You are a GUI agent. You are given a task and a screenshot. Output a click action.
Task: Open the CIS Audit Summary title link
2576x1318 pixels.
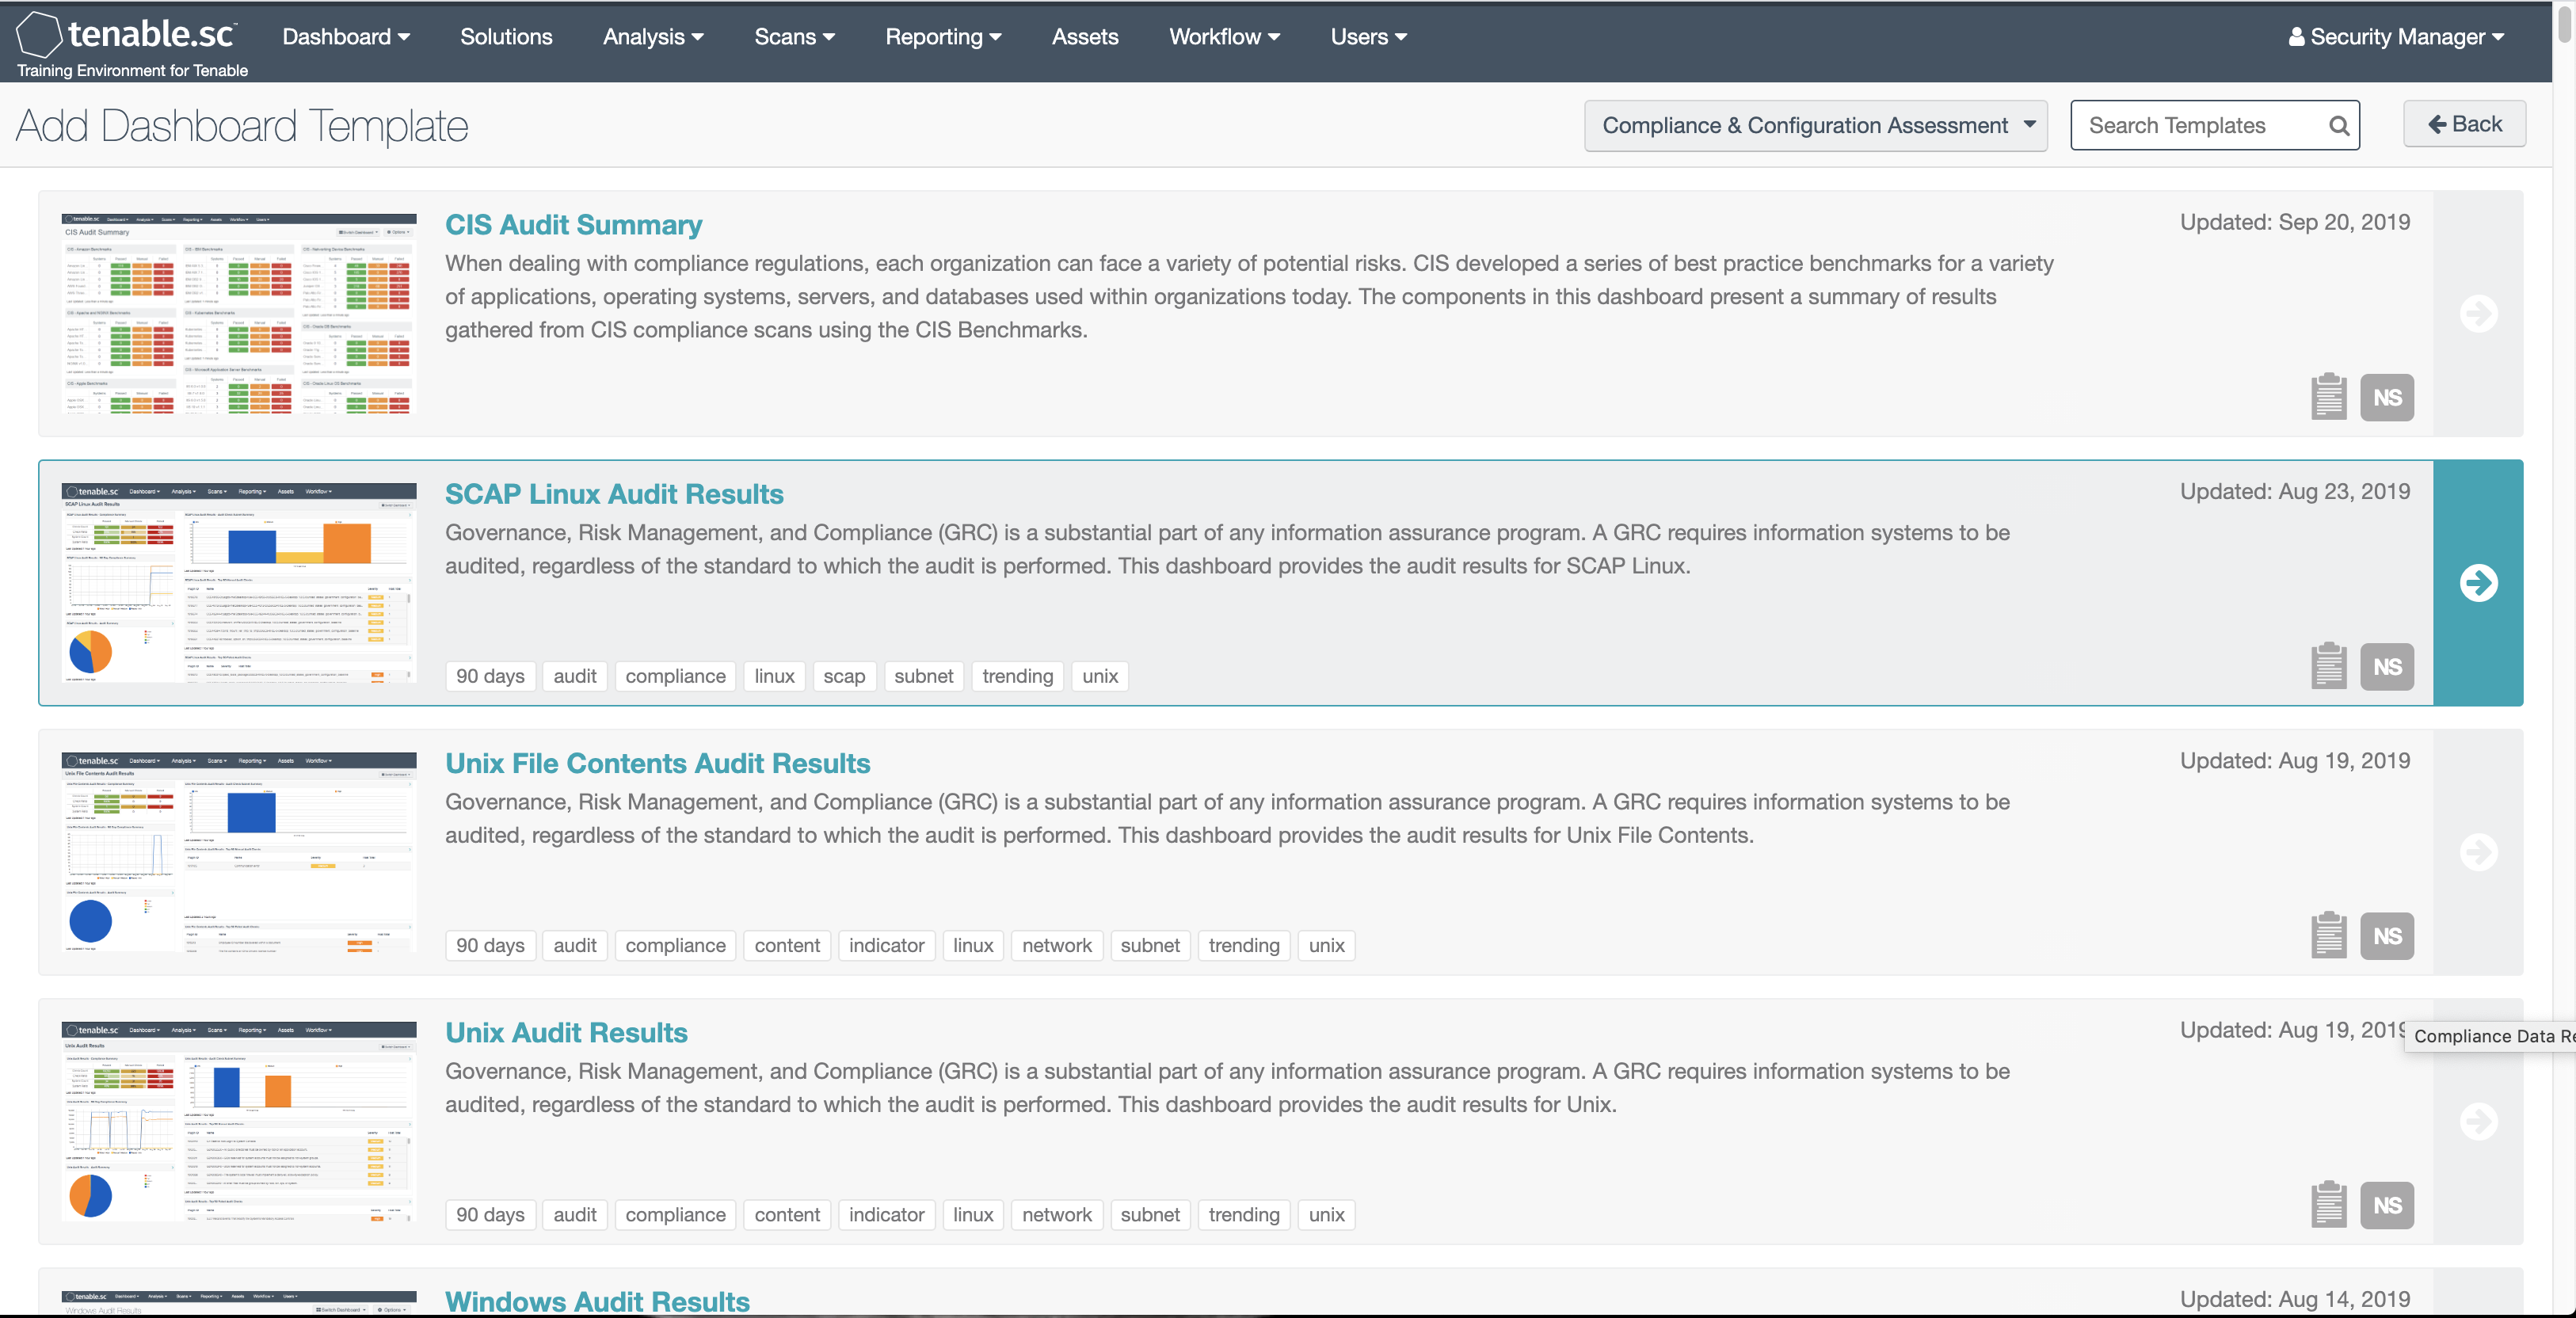click(573, 225)
